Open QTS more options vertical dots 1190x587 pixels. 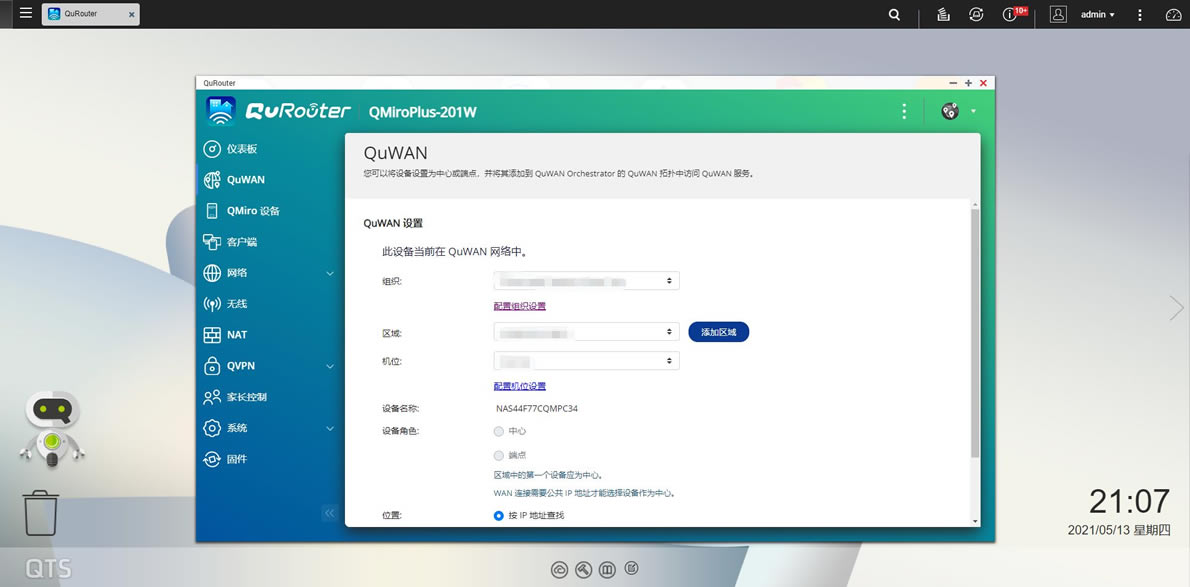click(x=1139, y=14)
